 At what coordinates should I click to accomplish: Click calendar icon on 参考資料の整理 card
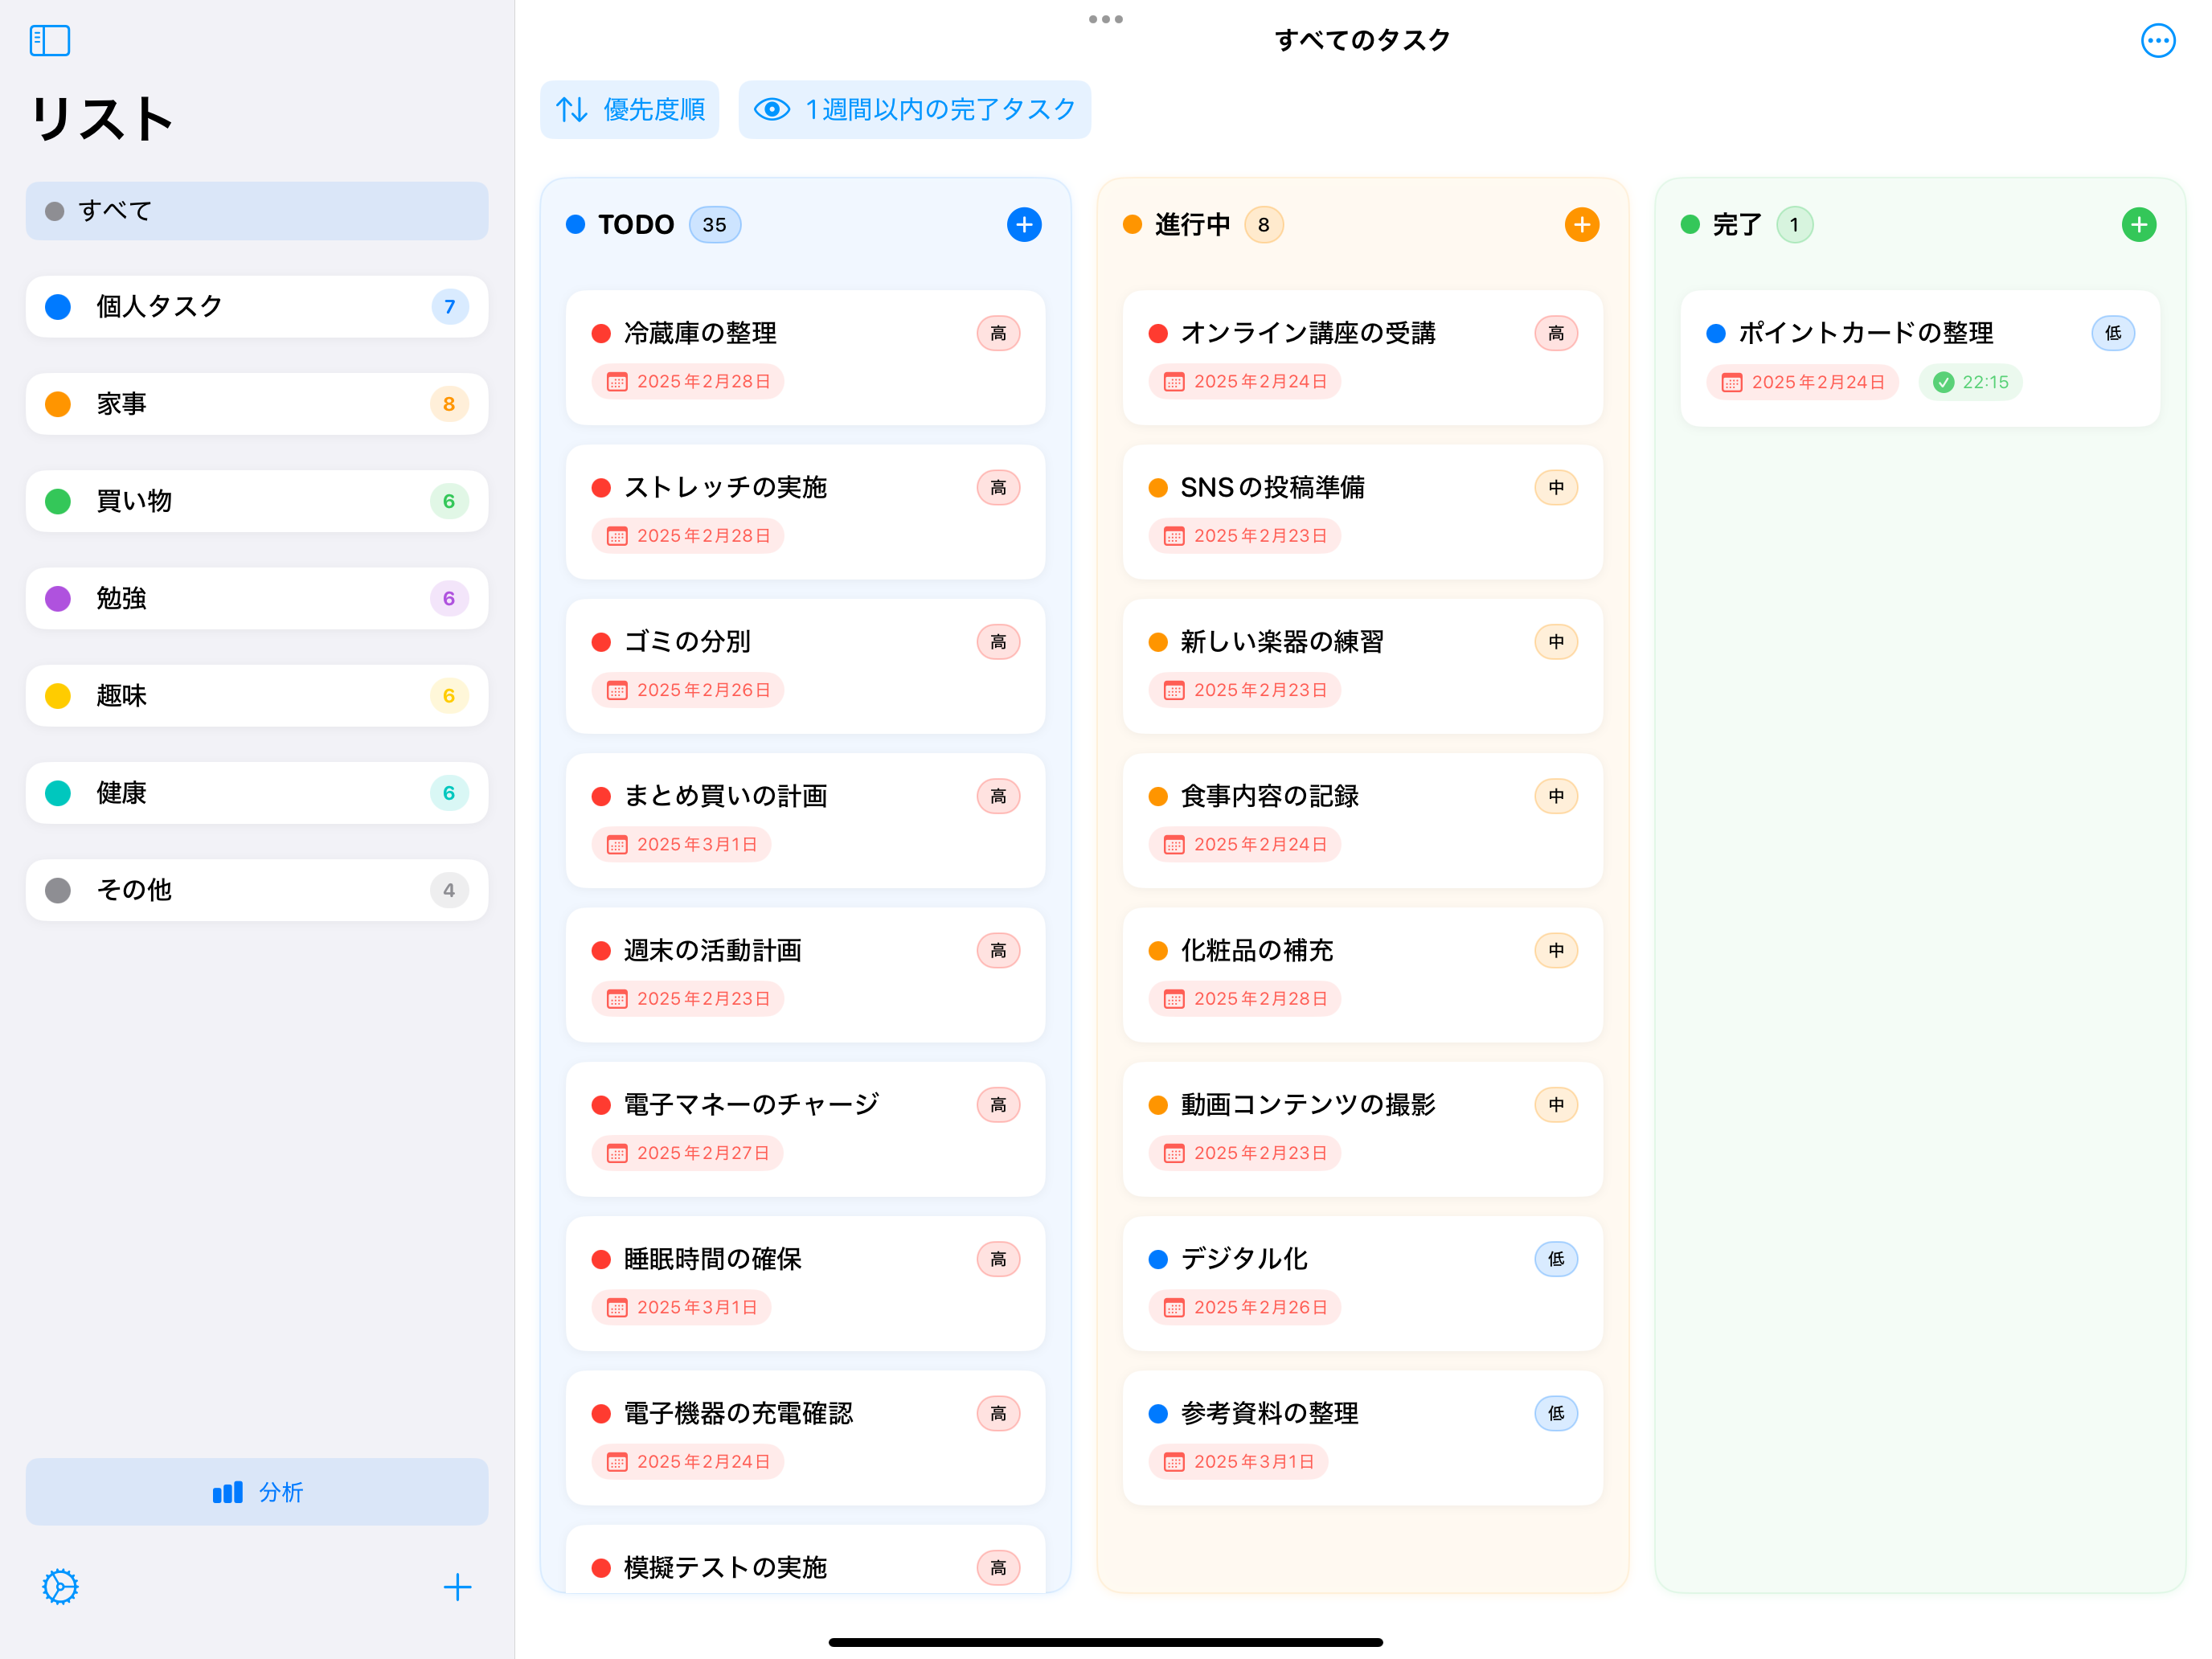[x=1174, y=1462]
